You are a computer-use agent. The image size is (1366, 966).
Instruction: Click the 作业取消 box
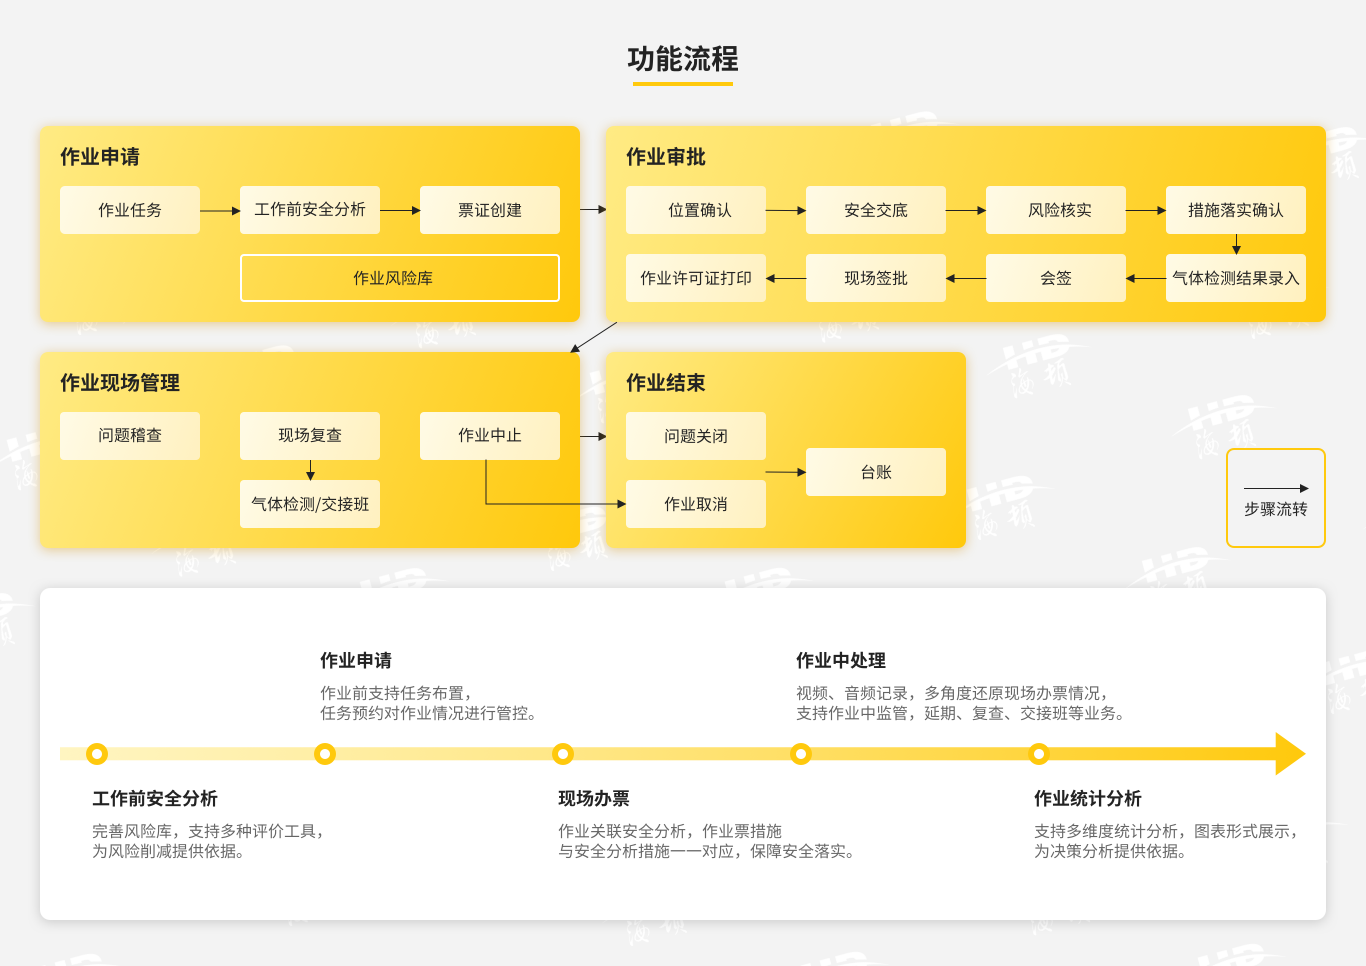696,504
